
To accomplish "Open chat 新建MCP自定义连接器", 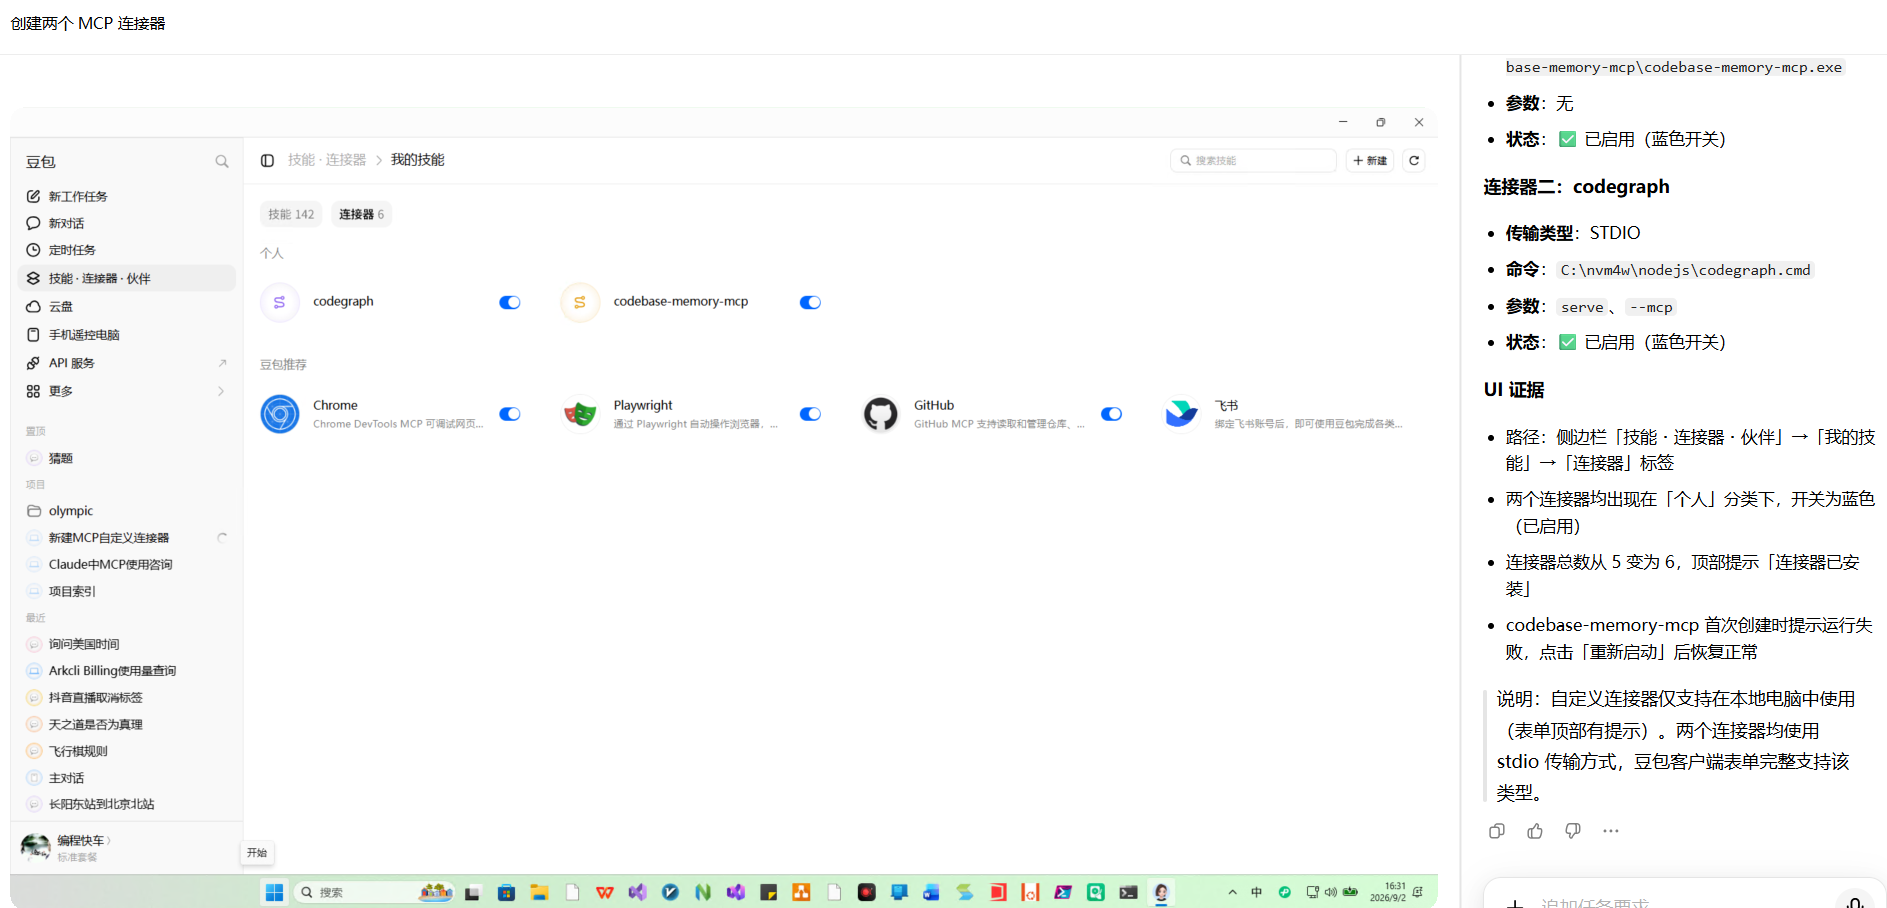I will (x=127, y=538).
